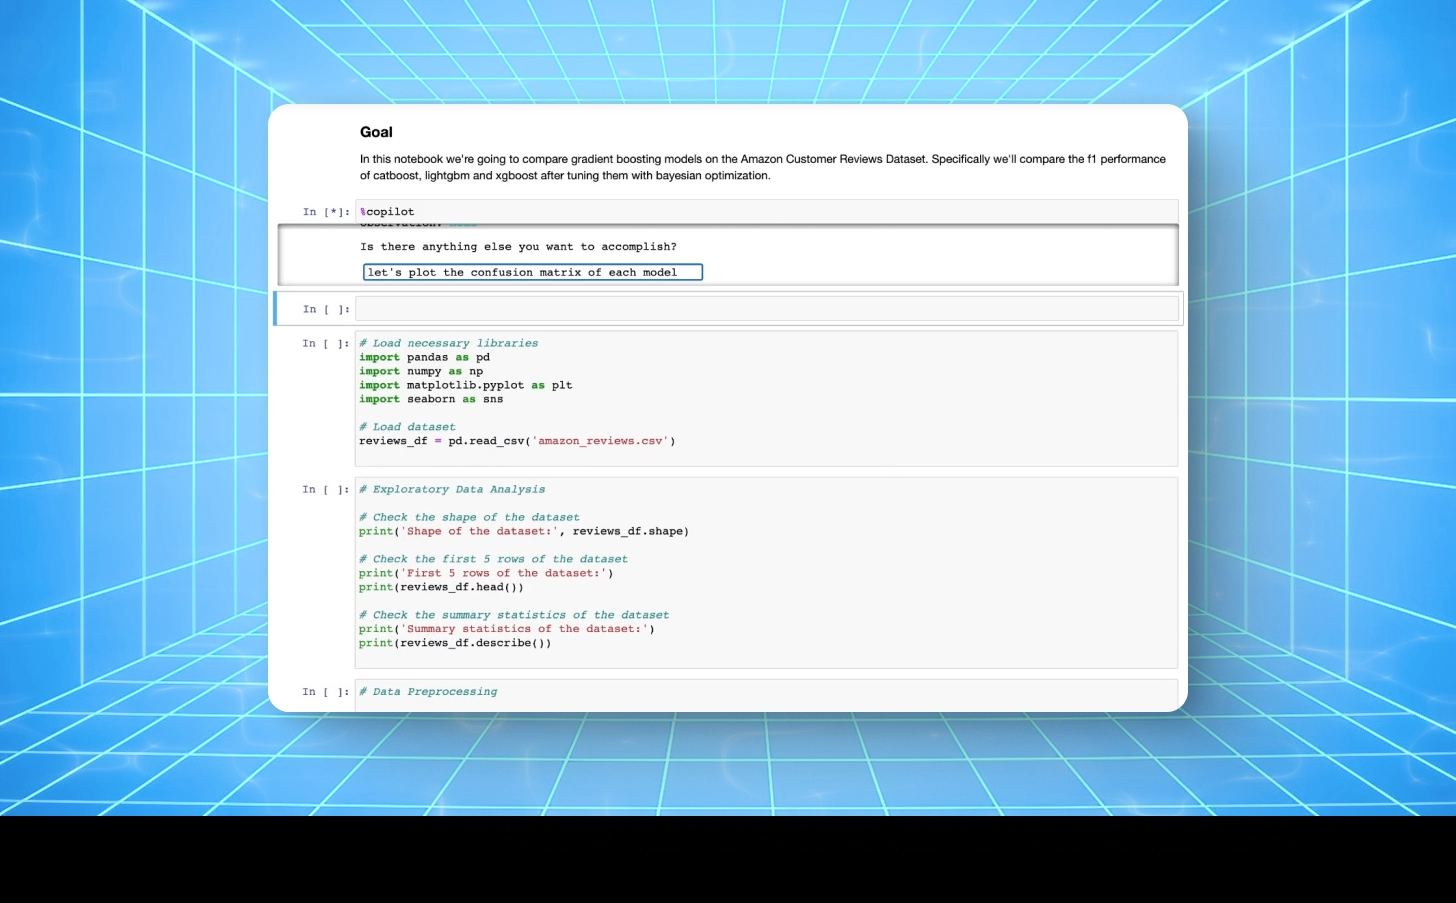Click the %copilot magic command text
This screenshot has width=1456, height=903.
click(387, 211)
